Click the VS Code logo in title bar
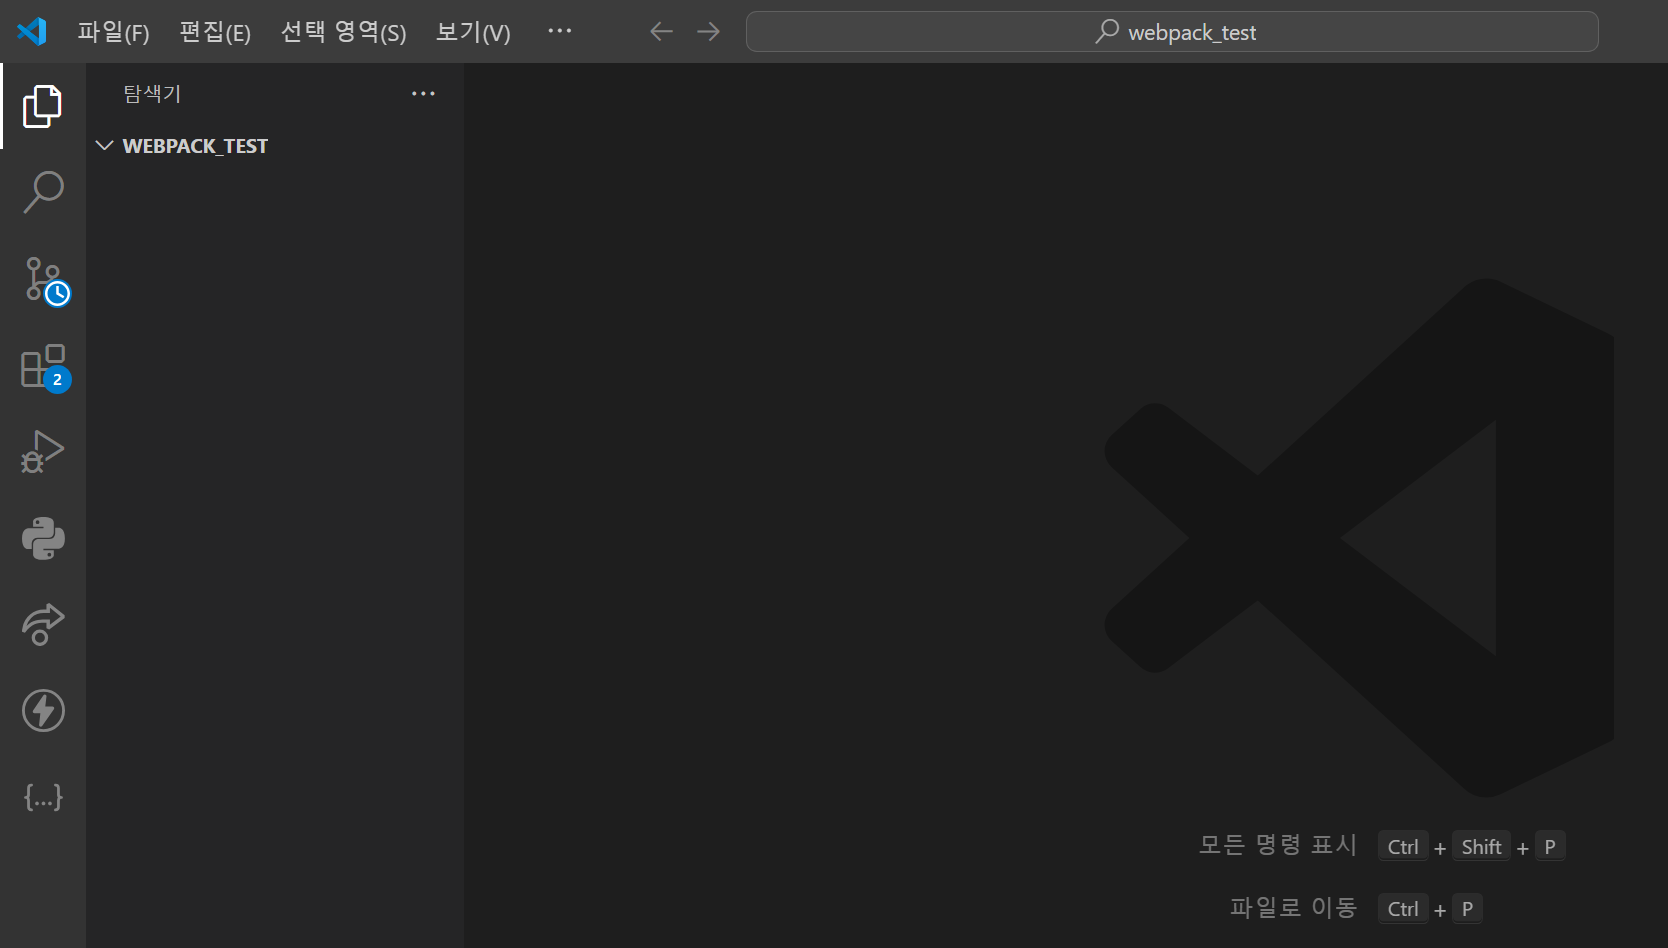This screenshot has width=1668, height=948. (x=32, y=31)
